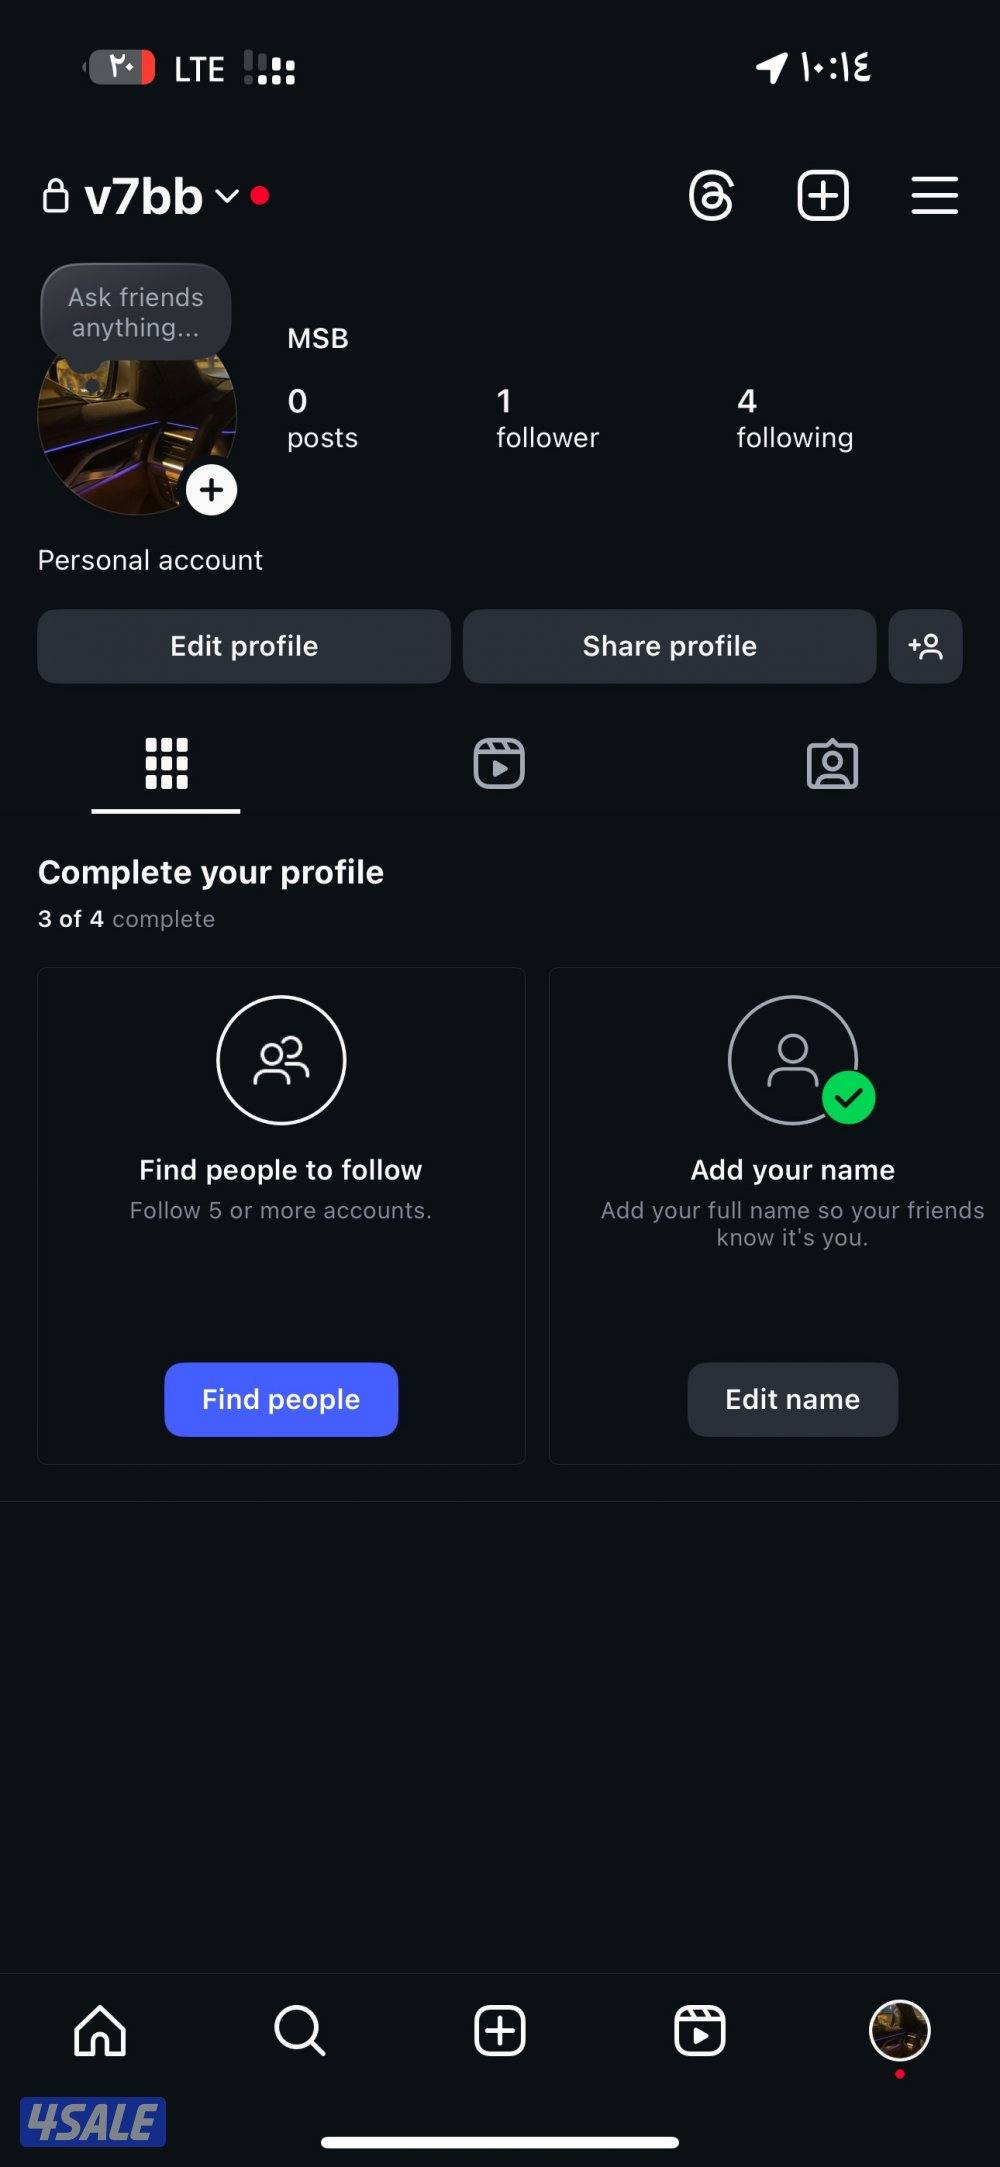Open Reels from the bottom navigation
1000x2167 pixels.
tap(700, 2031)
